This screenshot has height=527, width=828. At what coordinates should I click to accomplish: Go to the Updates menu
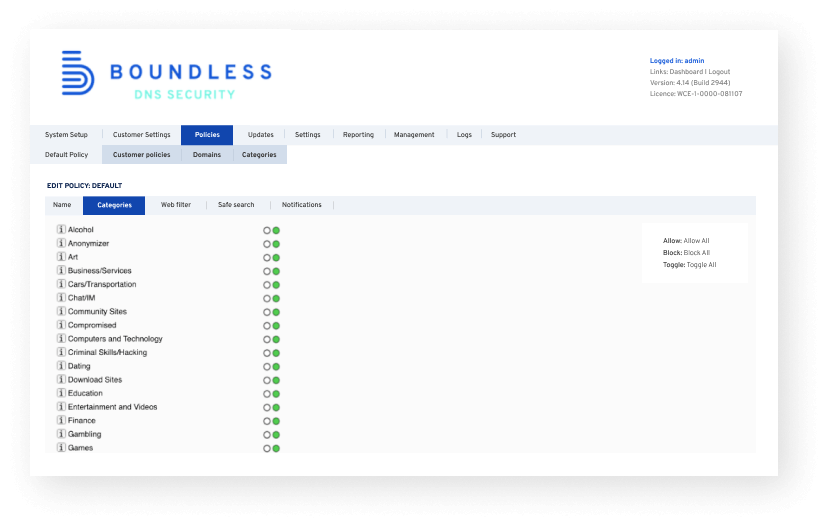pos(261,135)
